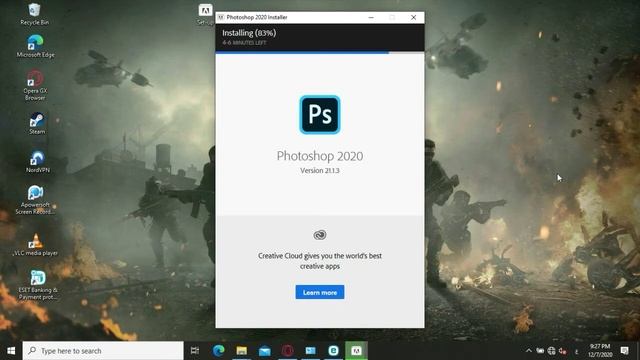Open the Mail app from the taskbar
The image size is (640, 360).
(264, 351)
